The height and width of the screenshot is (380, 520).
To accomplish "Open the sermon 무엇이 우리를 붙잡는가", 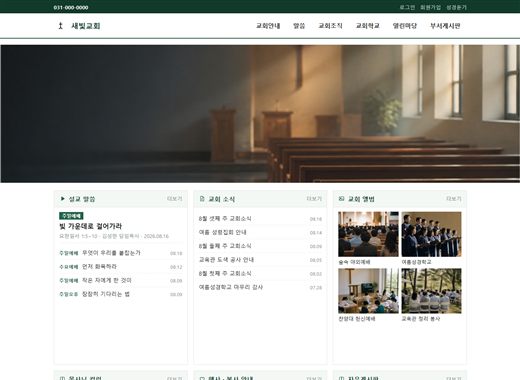I will [111, 253].
